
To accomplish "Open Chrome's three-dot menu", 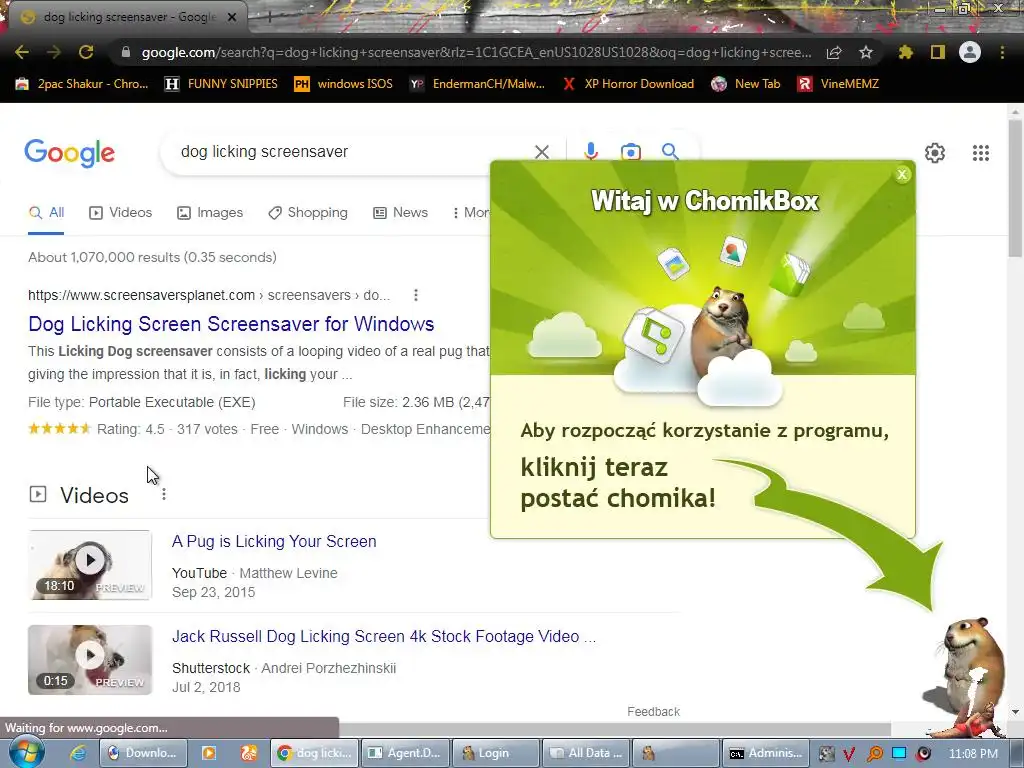I will pyautogui.click(x=1002, y=52).
